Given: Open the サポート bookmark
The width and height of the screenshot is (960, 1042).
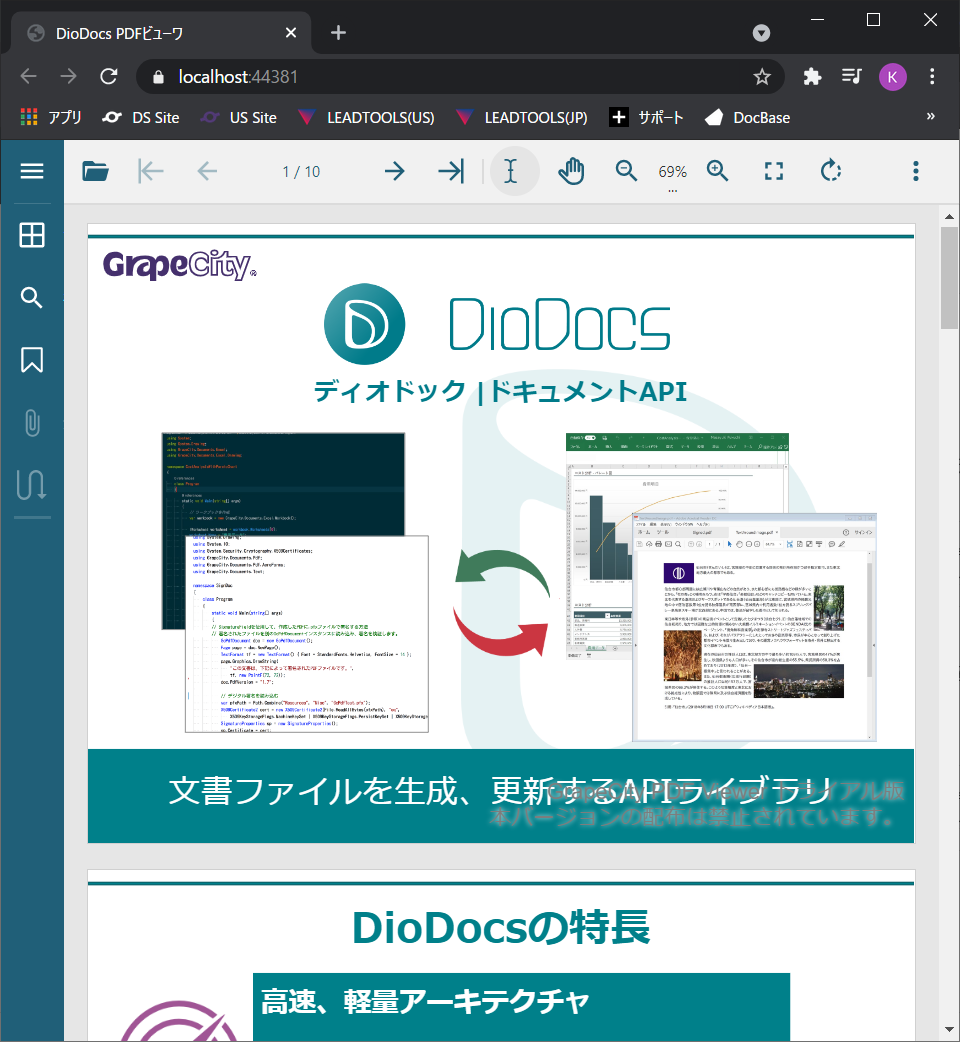Looking at the screenshot, I should tap(646, 118).
